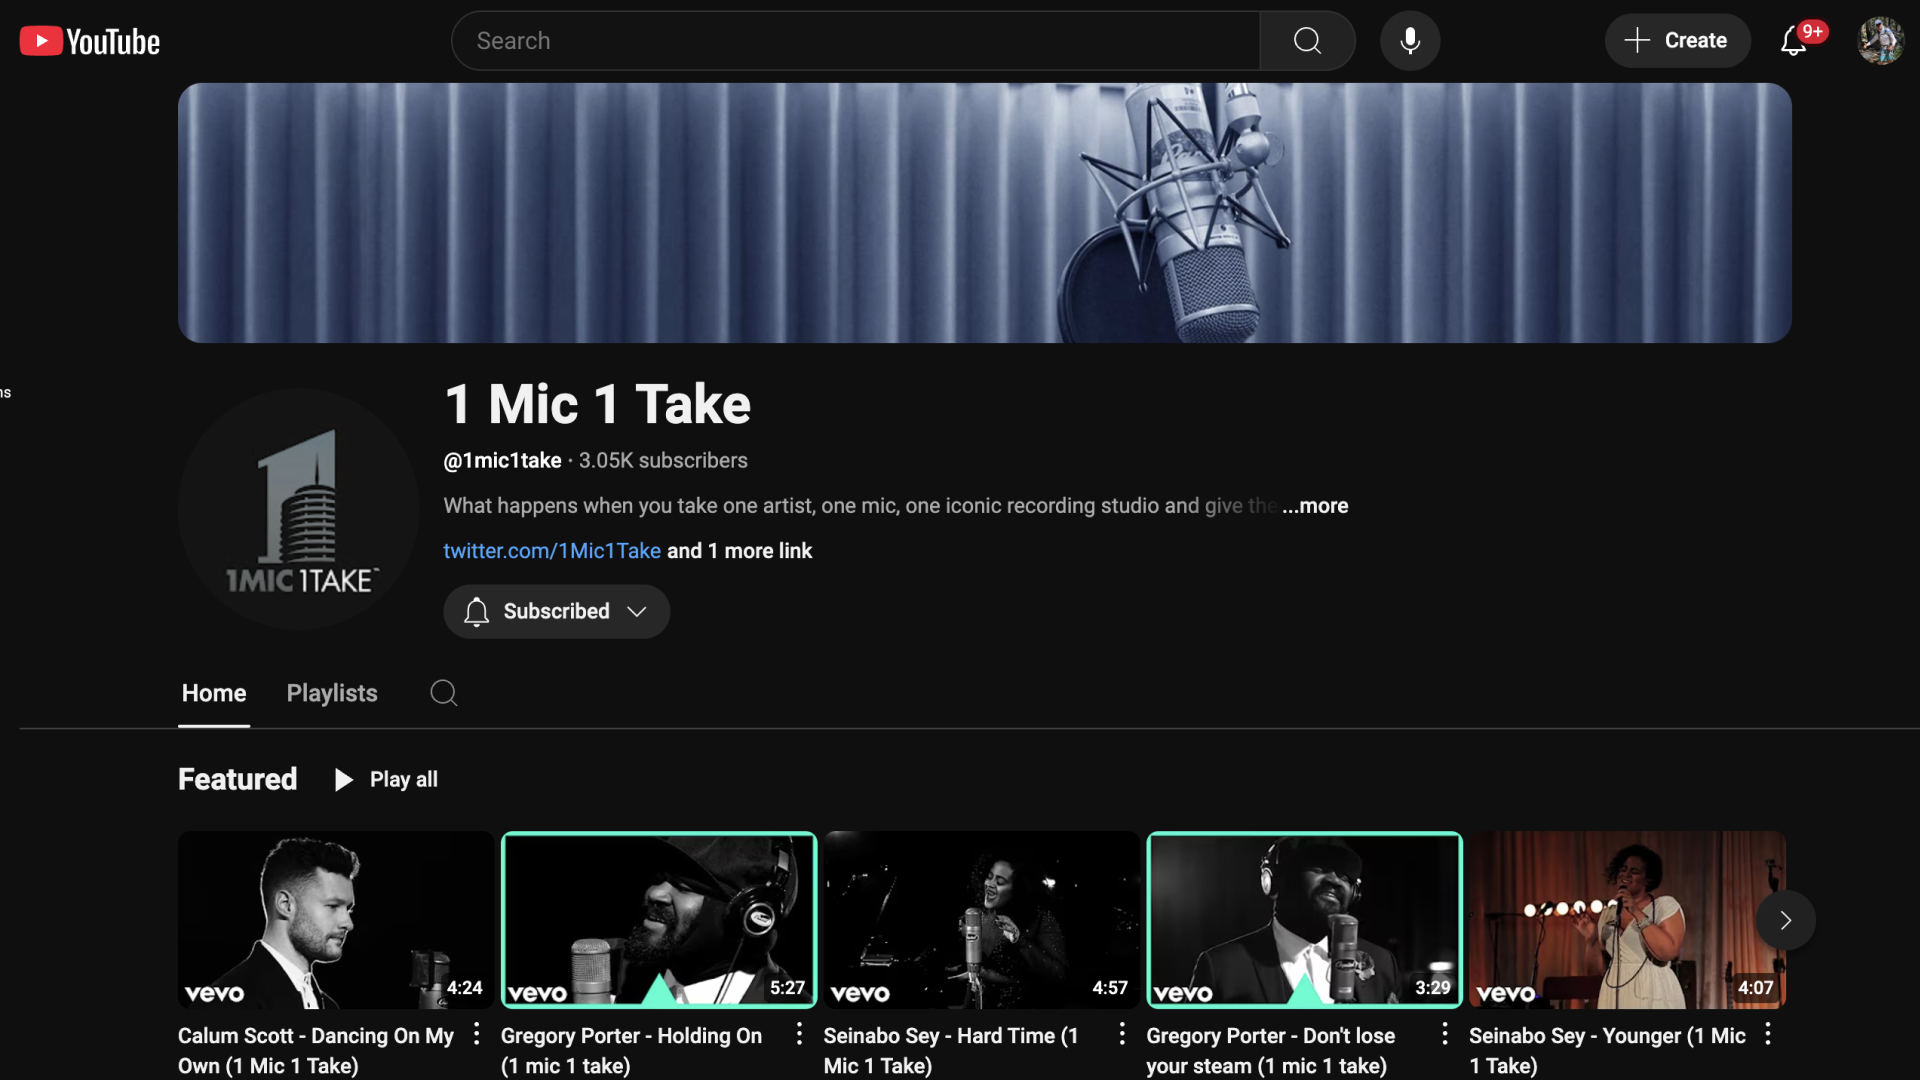This screenshot has height=1080, width=1920.
Task: Play all Featured videos
Action: coord(386,780)
